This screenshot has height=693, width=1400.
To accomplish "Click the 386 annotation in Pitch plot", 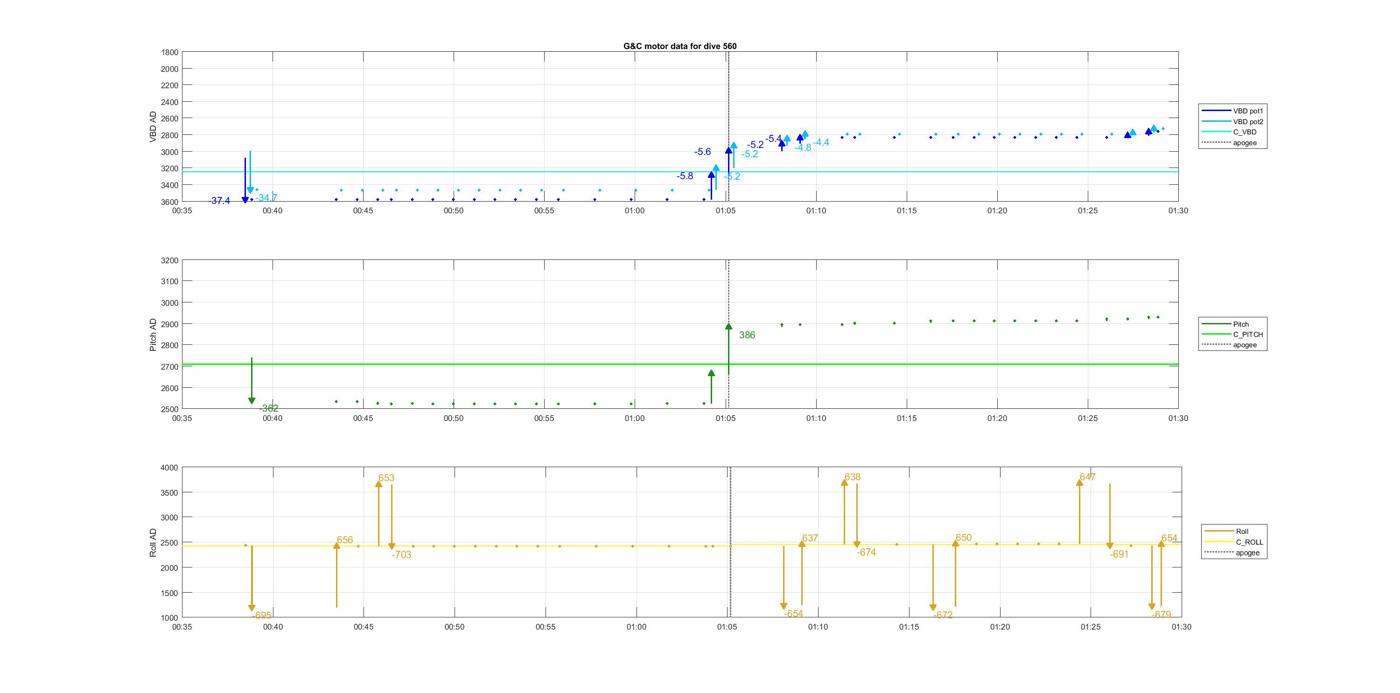I will pyautogui.click(x=747, y=336).
